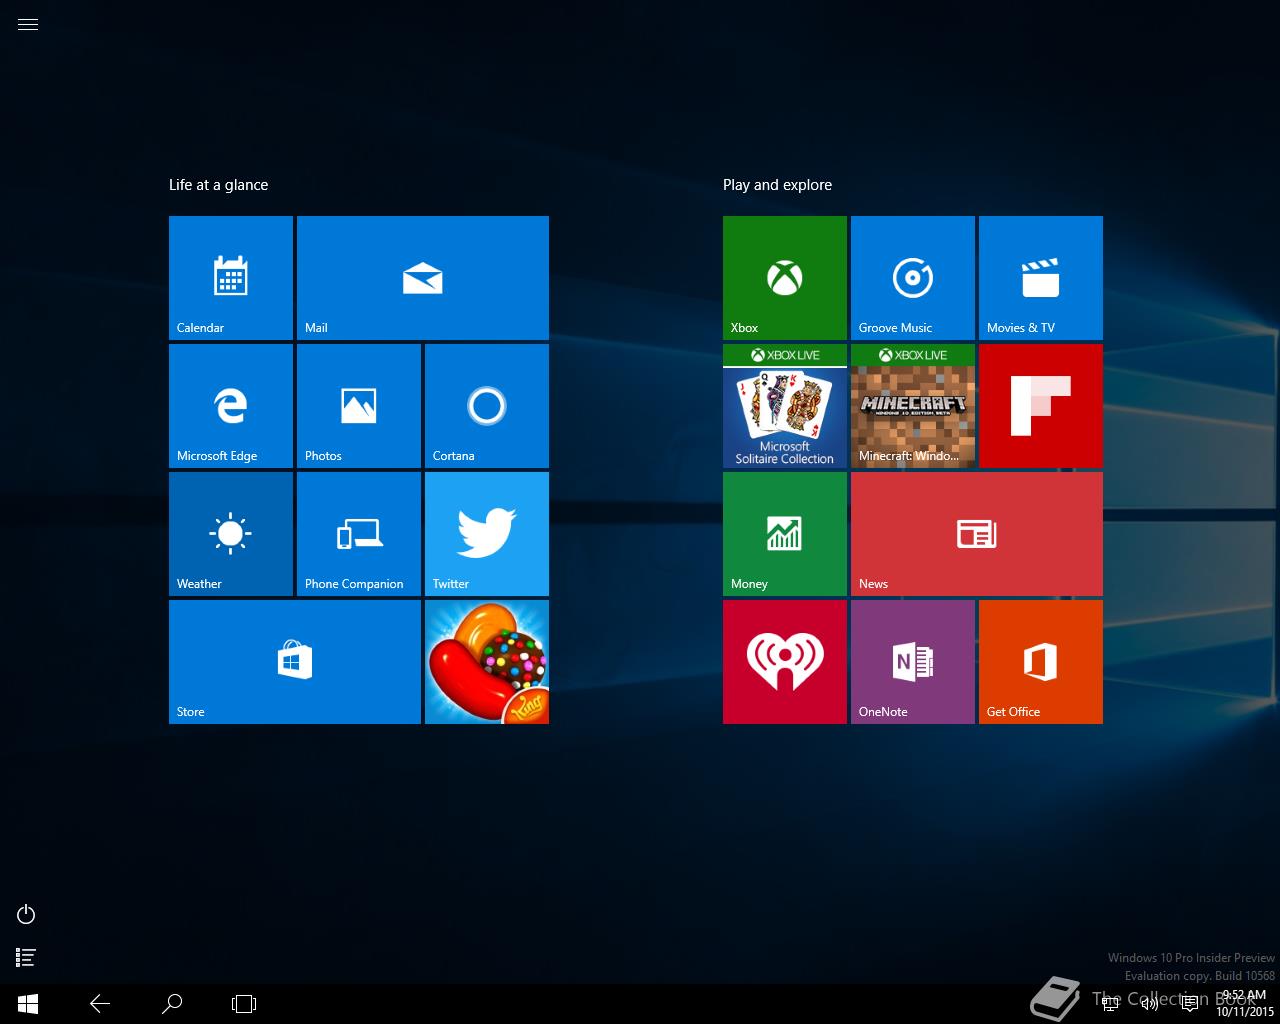Open the Photos tile
Screen dimensions: 1280x1024
[359, 406]
